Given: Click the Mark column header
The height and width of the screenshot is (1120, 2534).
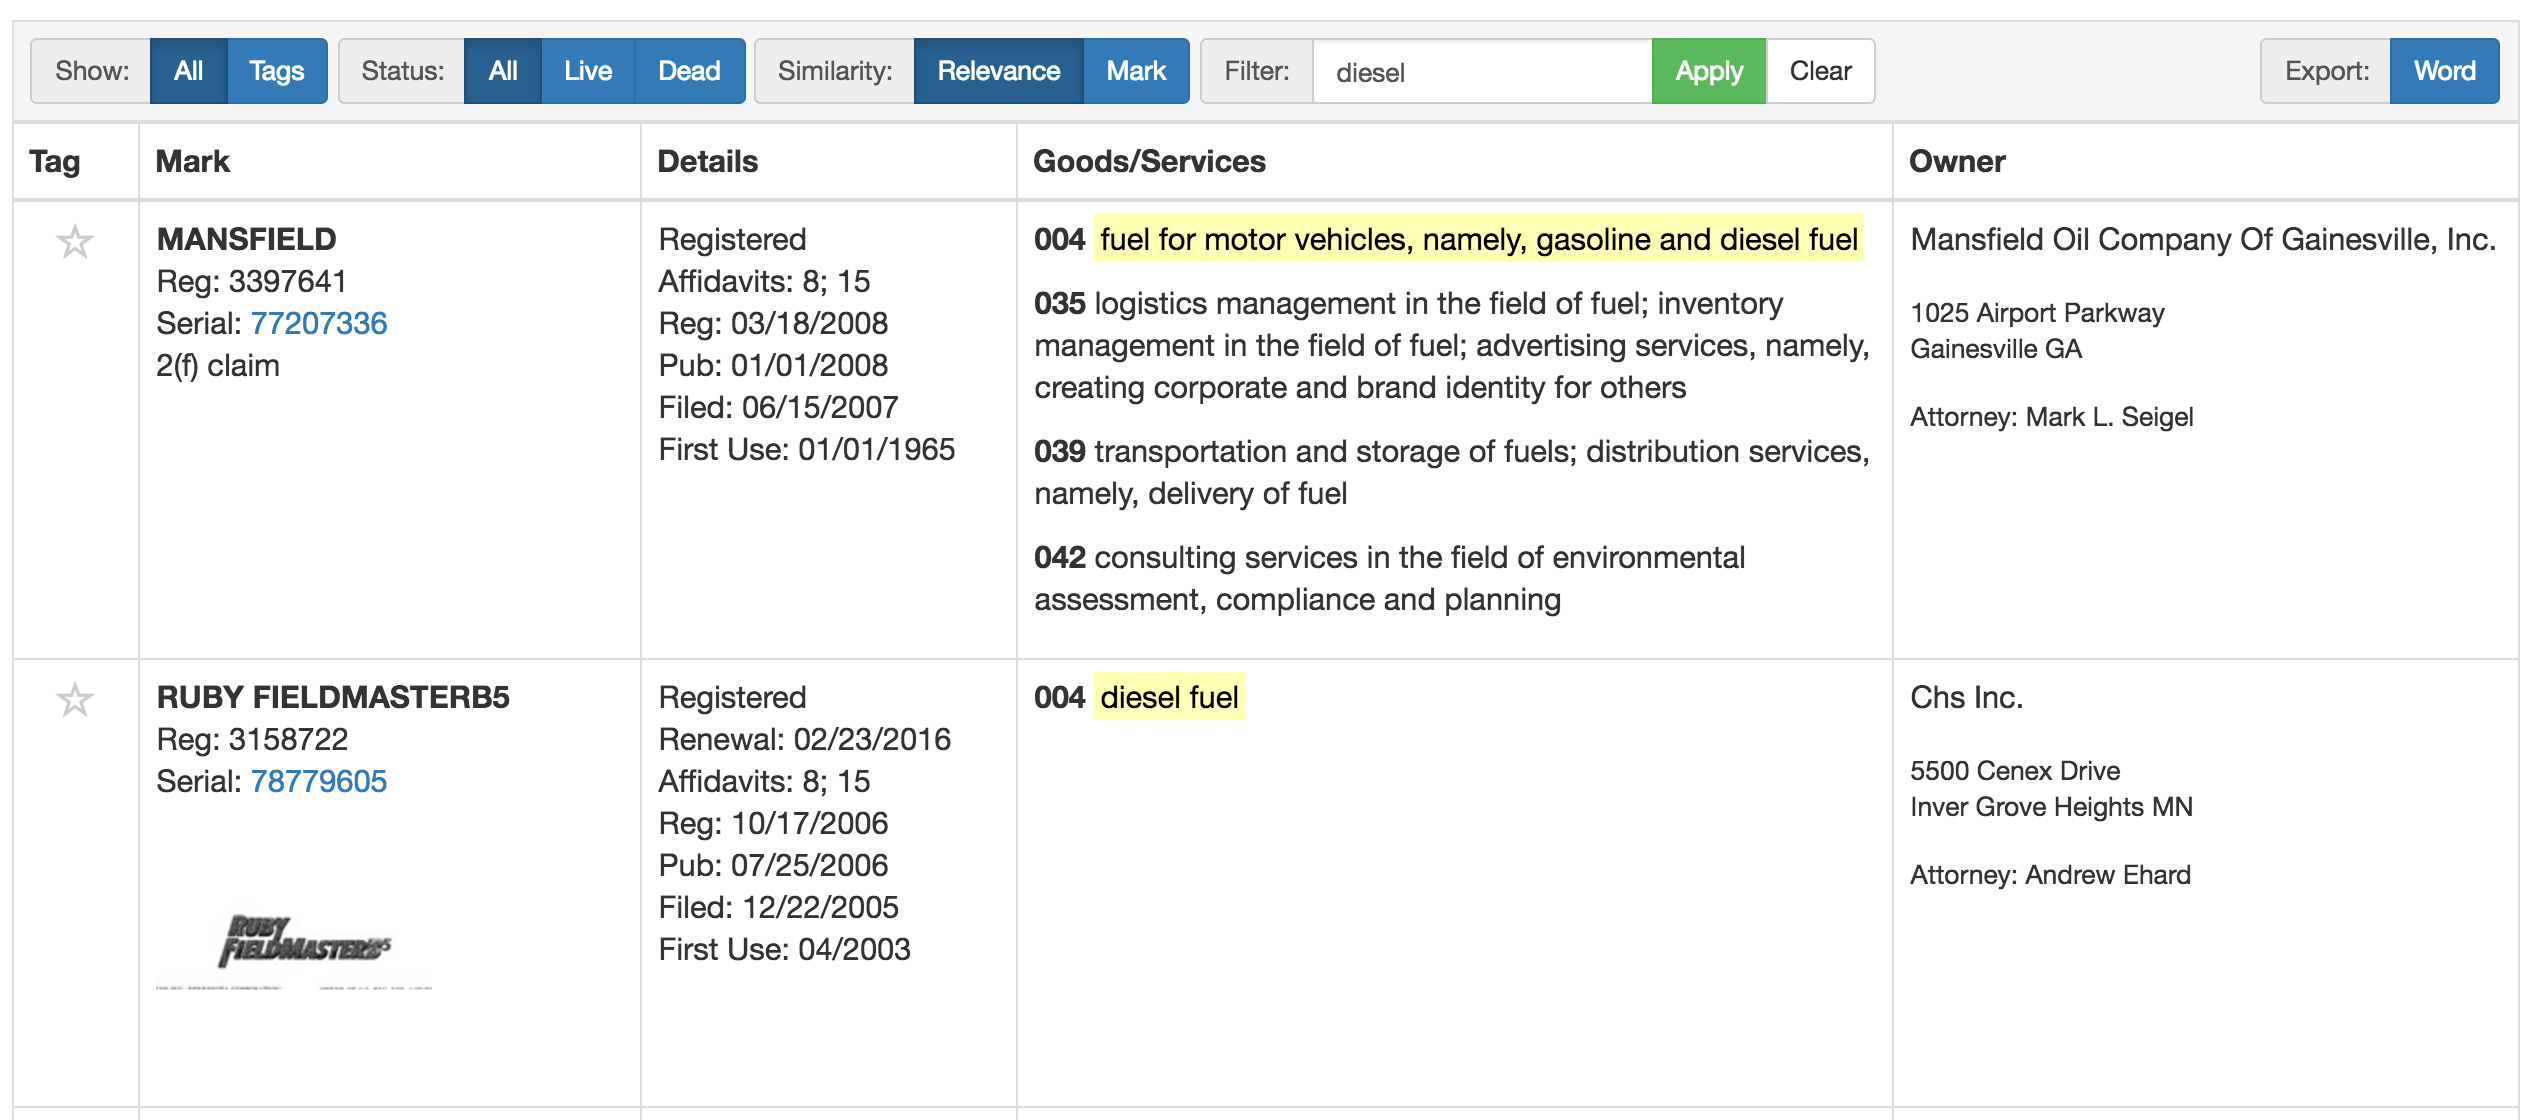Looking at the screenshot, I should pos(193,161).
